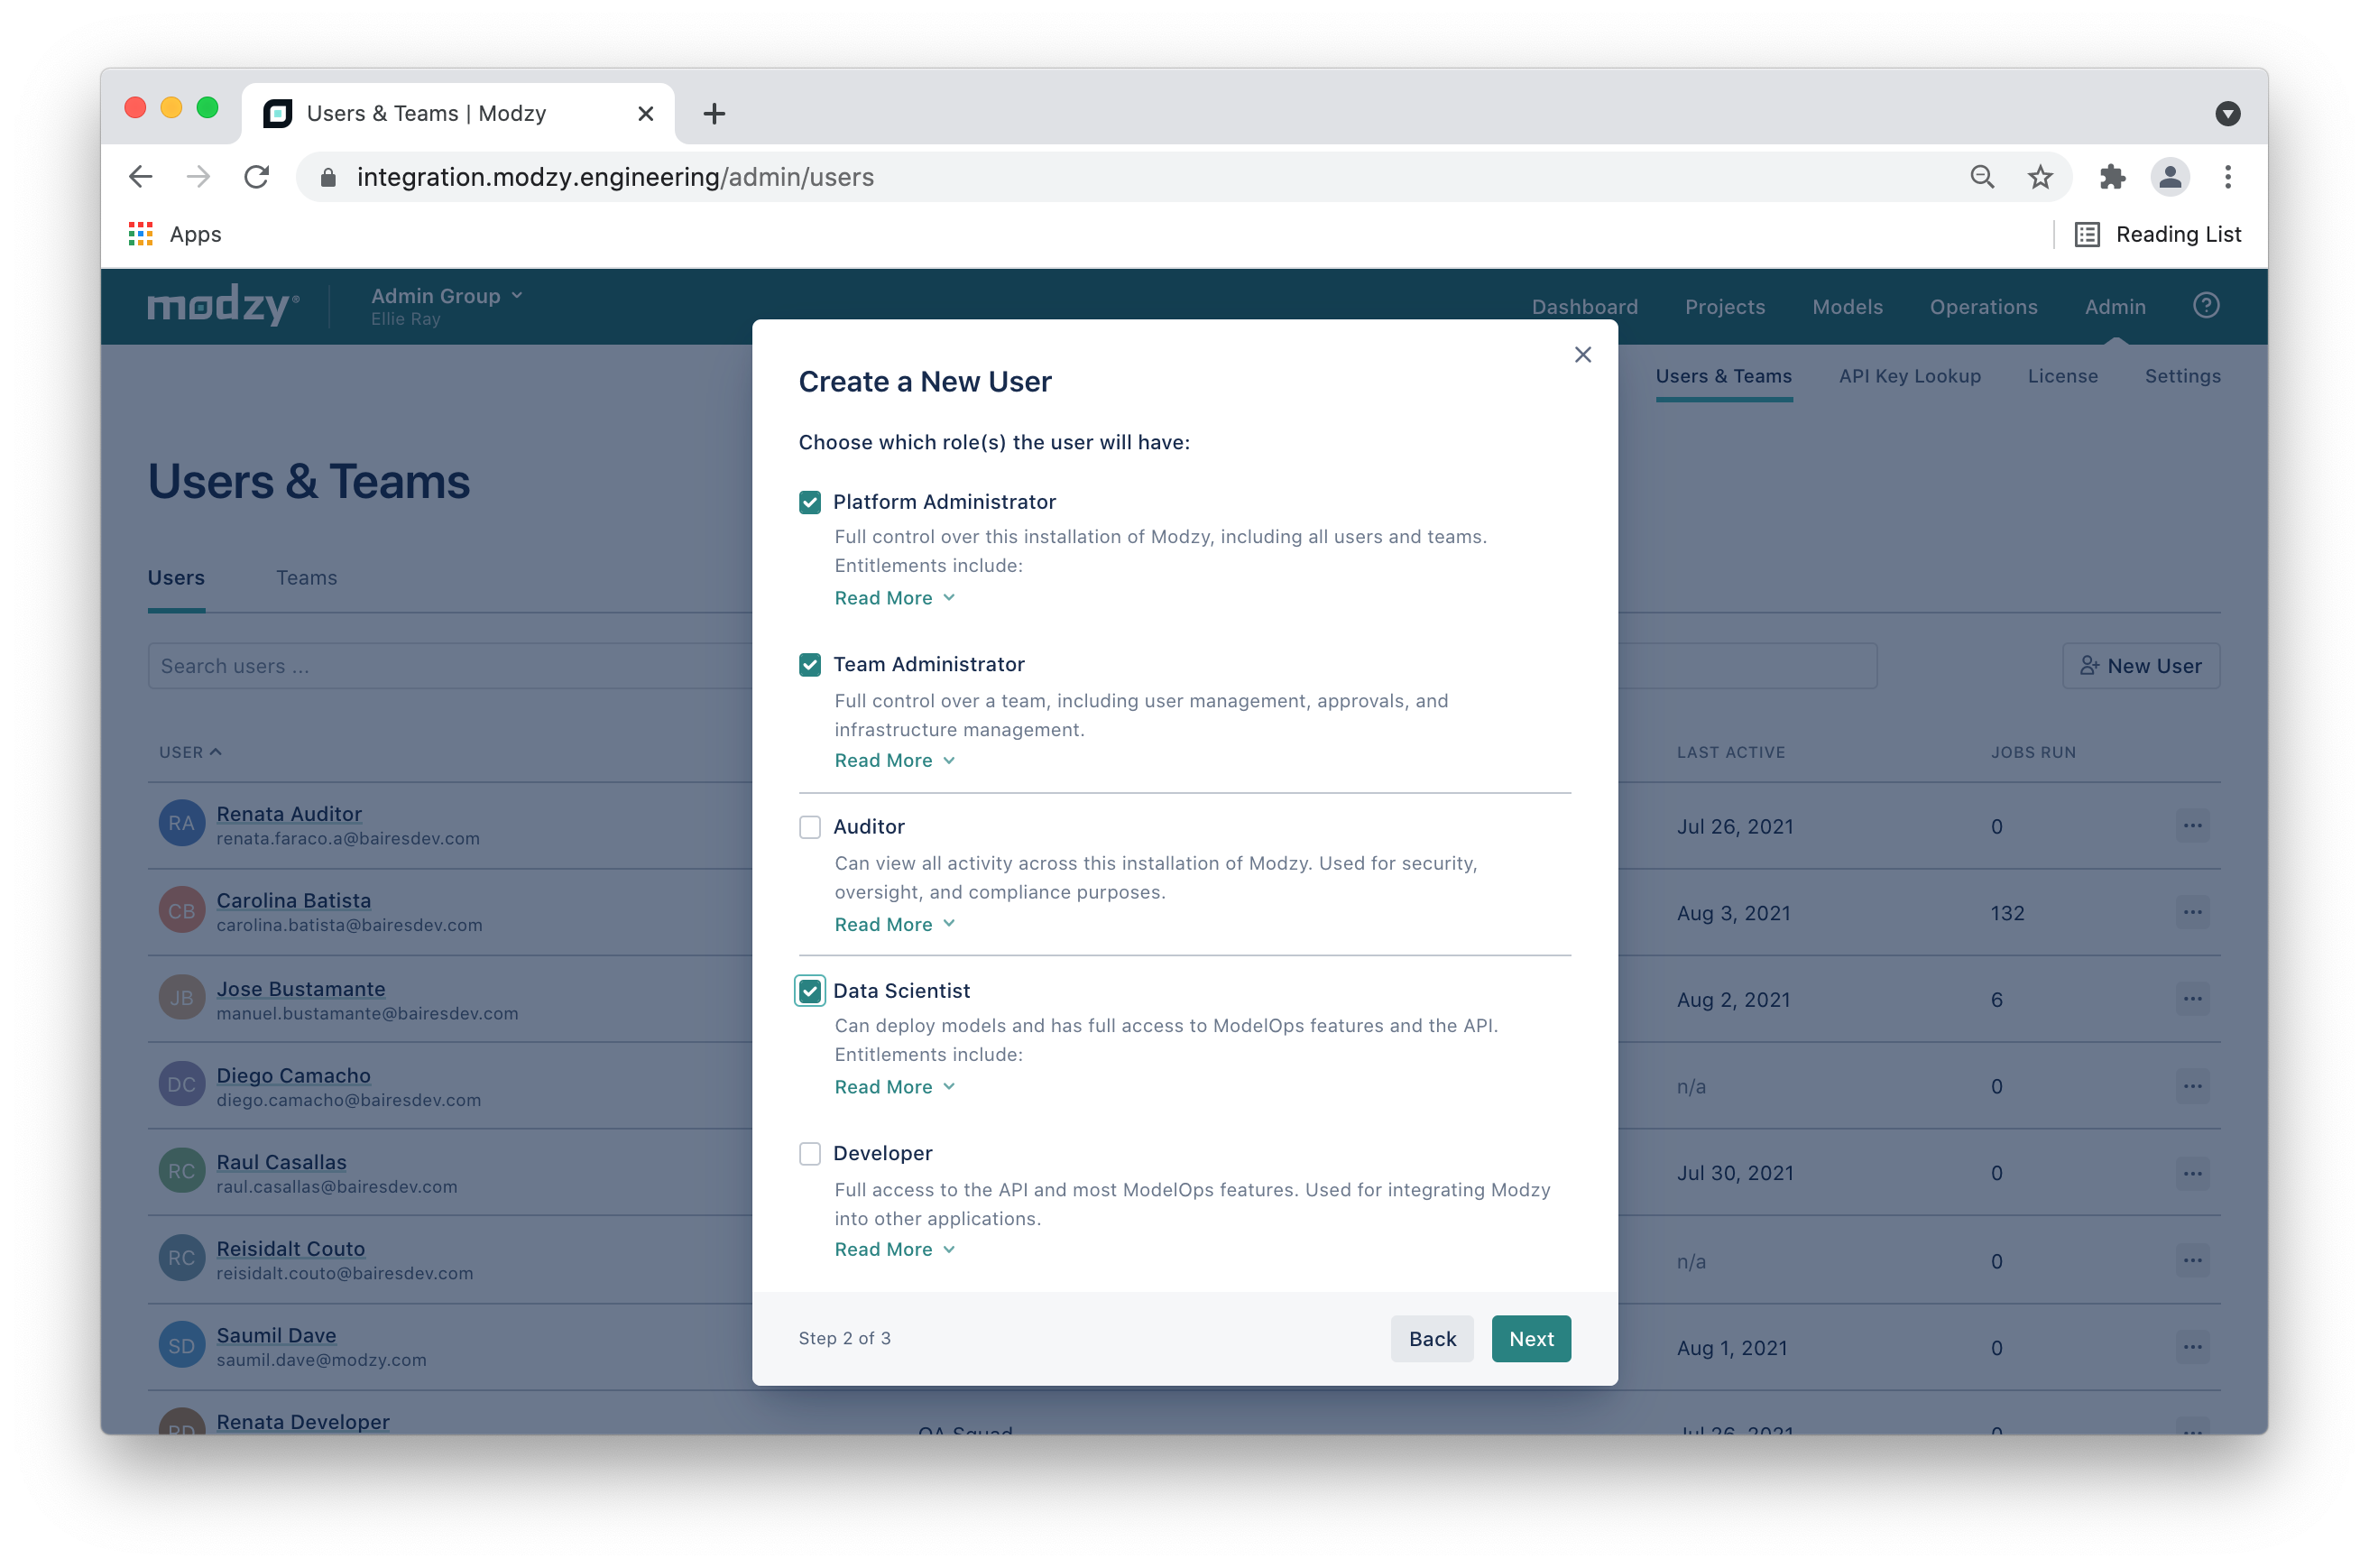Image resolution: width=2369 pixels, height=1568 pixels.
Task: Bookmark page with the star icon
Action: coord(2040,177)
